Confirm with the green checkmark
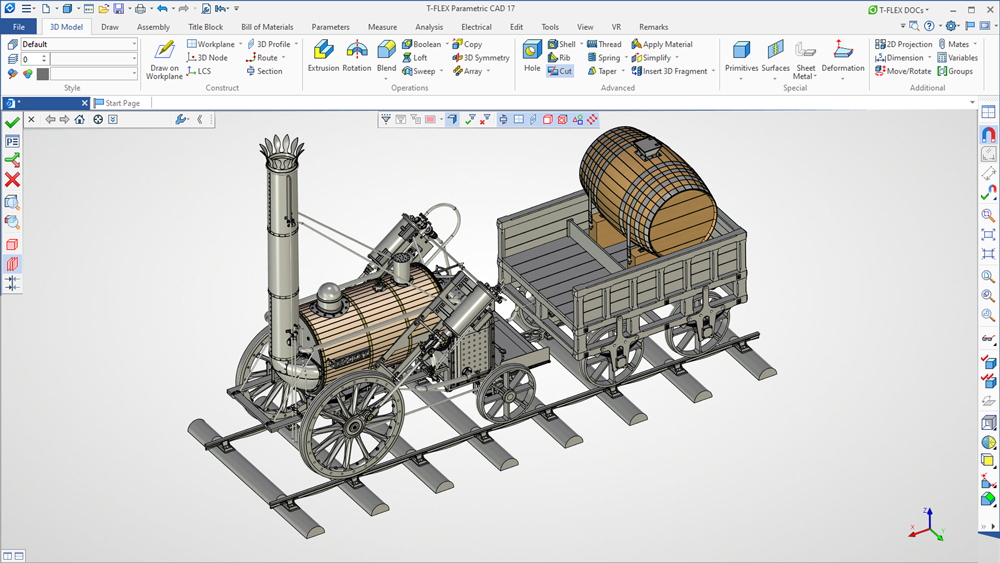 tap(11, 122)
